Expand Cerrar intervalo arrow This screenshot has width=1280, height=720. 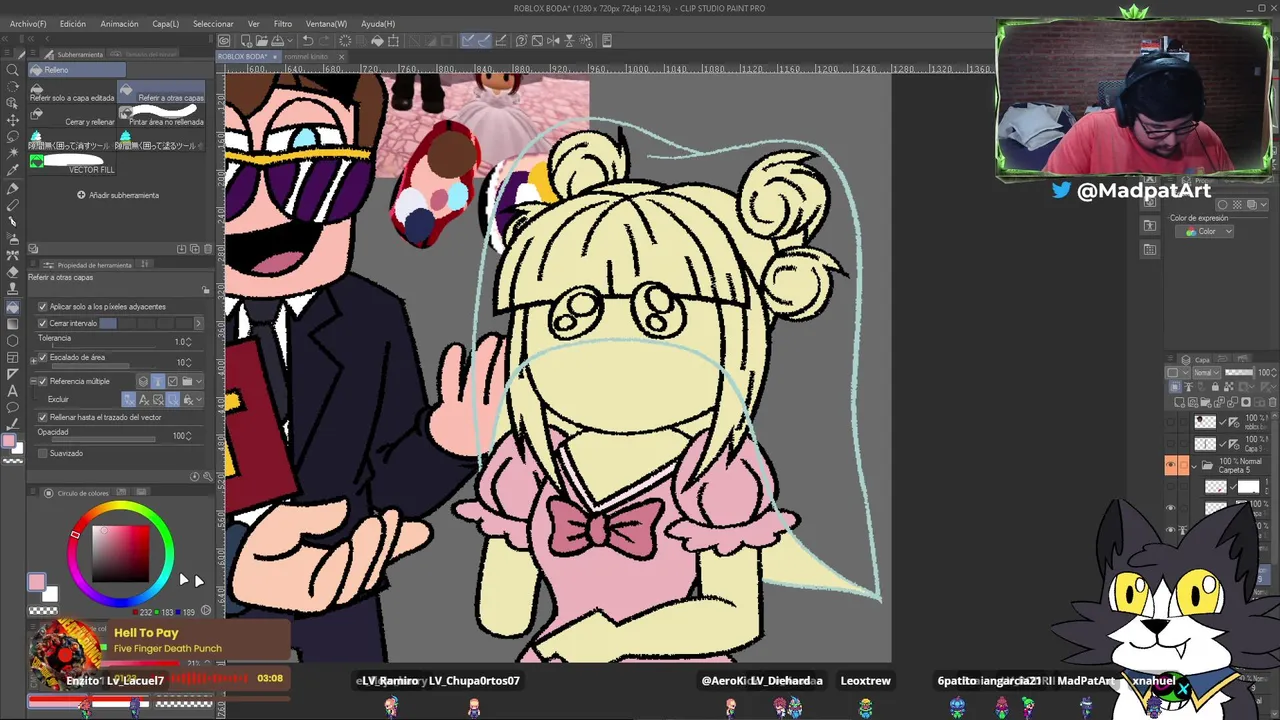[198, 324]
